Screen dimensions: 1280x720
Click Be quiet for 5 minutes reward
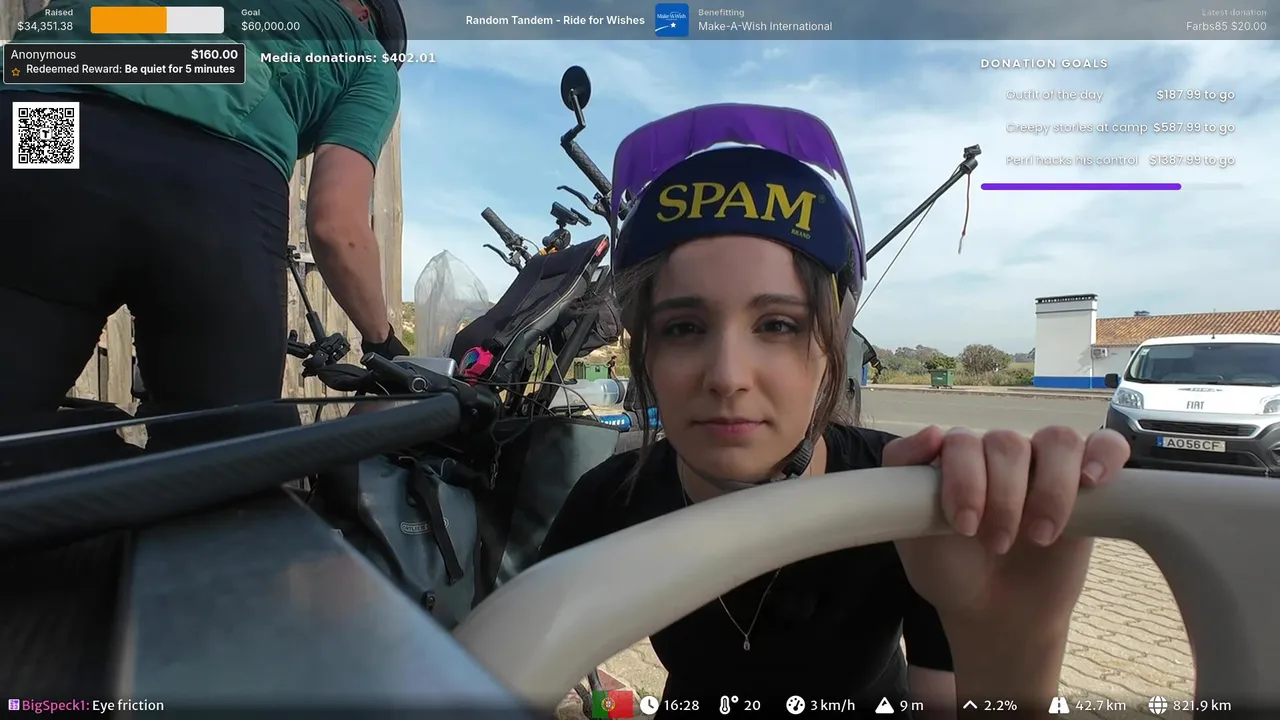pyautogui.click(x=180, y=69)
